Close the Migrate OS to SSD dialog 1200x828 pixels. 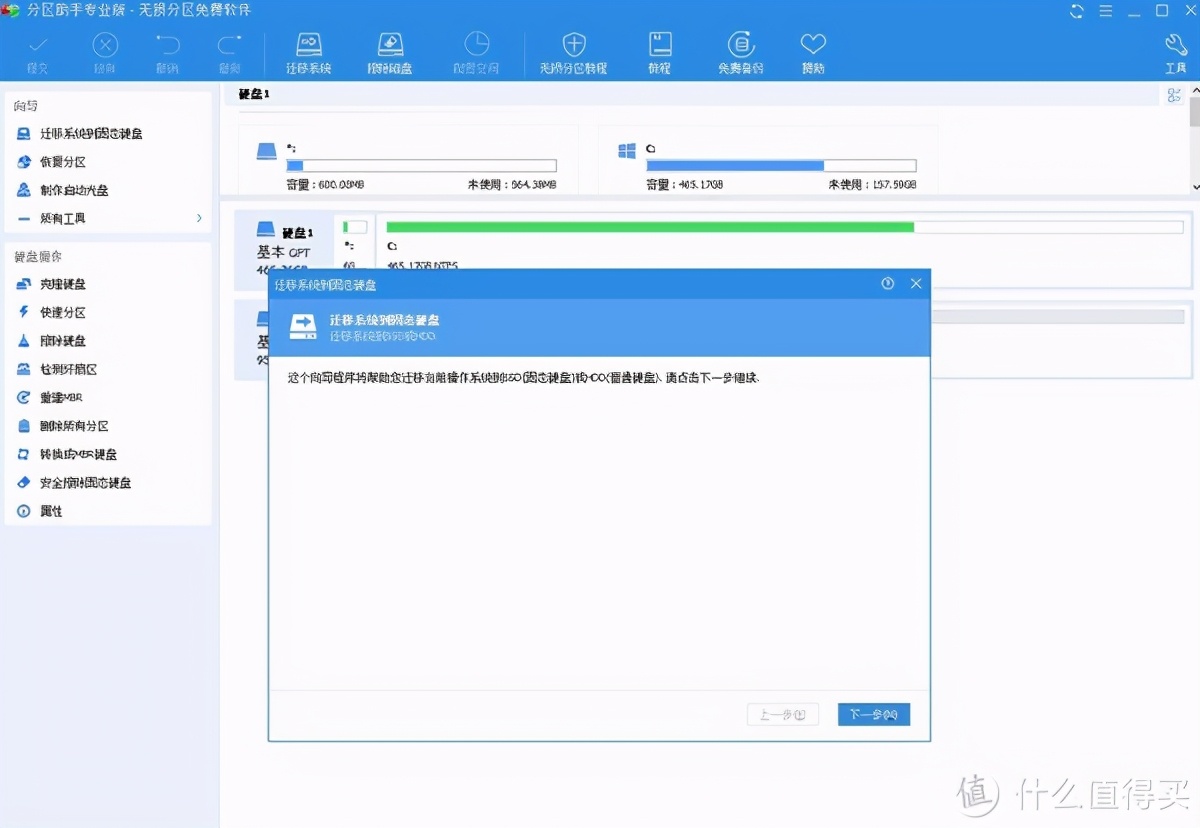[915, 284]
